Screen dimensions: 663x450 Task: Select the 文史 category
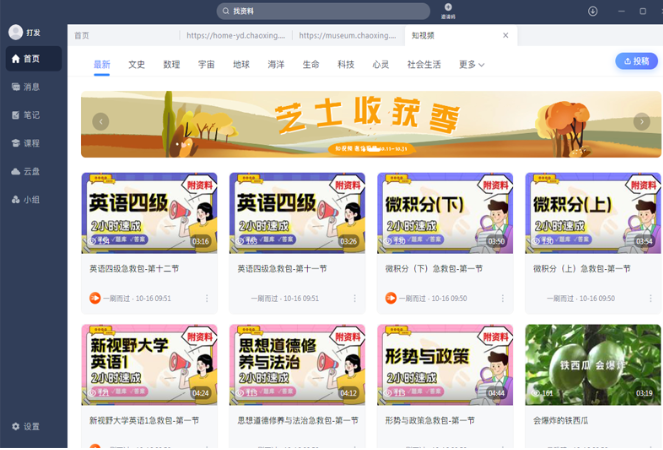137,65
